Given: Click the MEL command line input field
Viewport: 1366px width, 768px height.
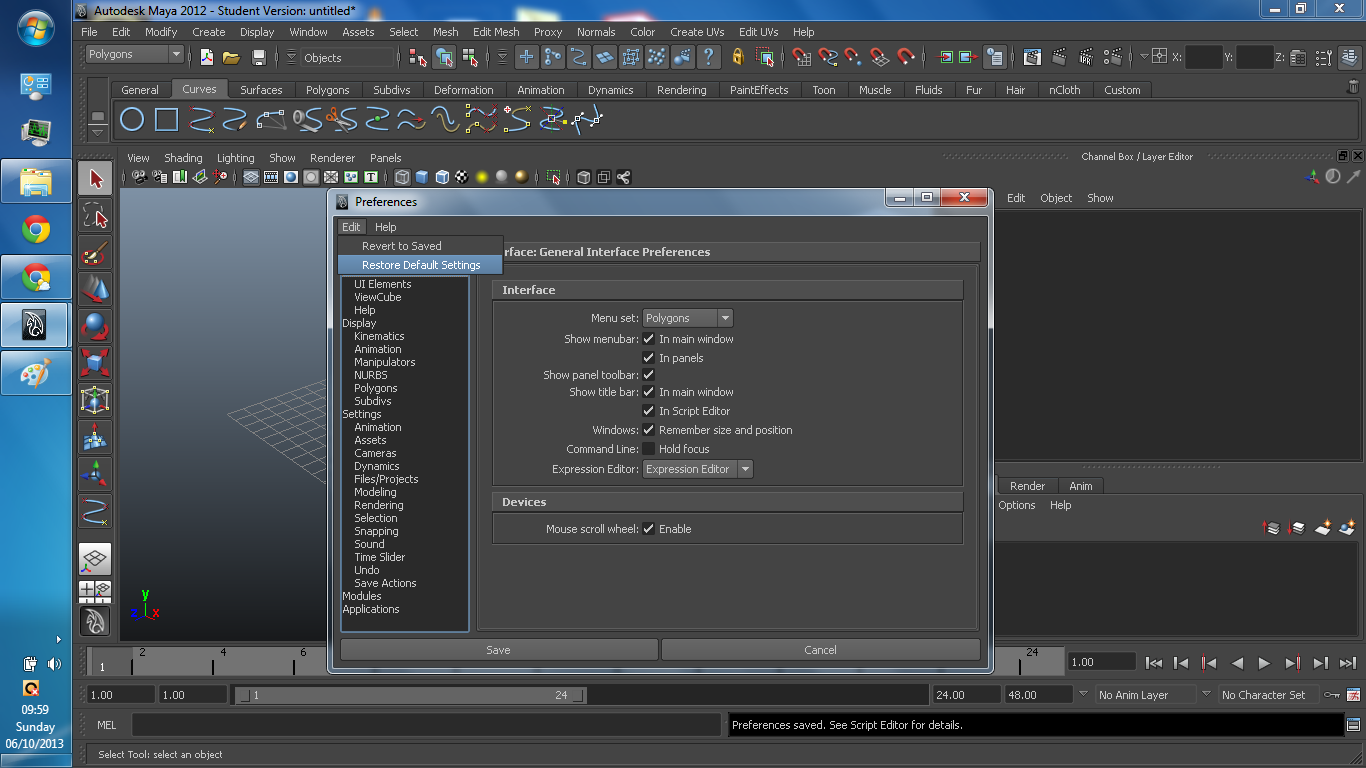Looking at the screenshot, I should click(x=425, y=725).
